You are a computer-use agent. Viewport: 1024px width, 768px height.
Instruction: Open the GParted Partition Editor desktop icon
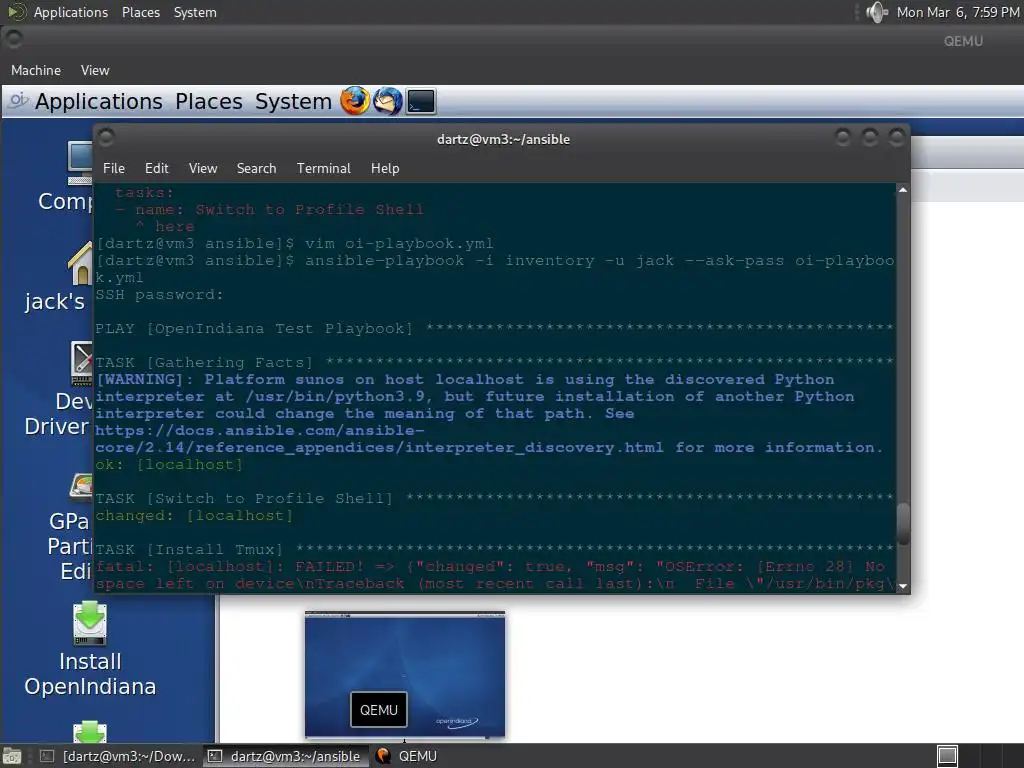(69, 528)
